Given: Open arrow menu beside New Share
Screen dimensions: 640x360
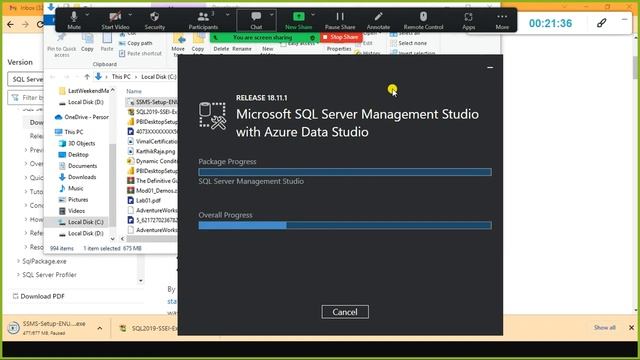Looking at the screenshot, I should pos(313,15).
